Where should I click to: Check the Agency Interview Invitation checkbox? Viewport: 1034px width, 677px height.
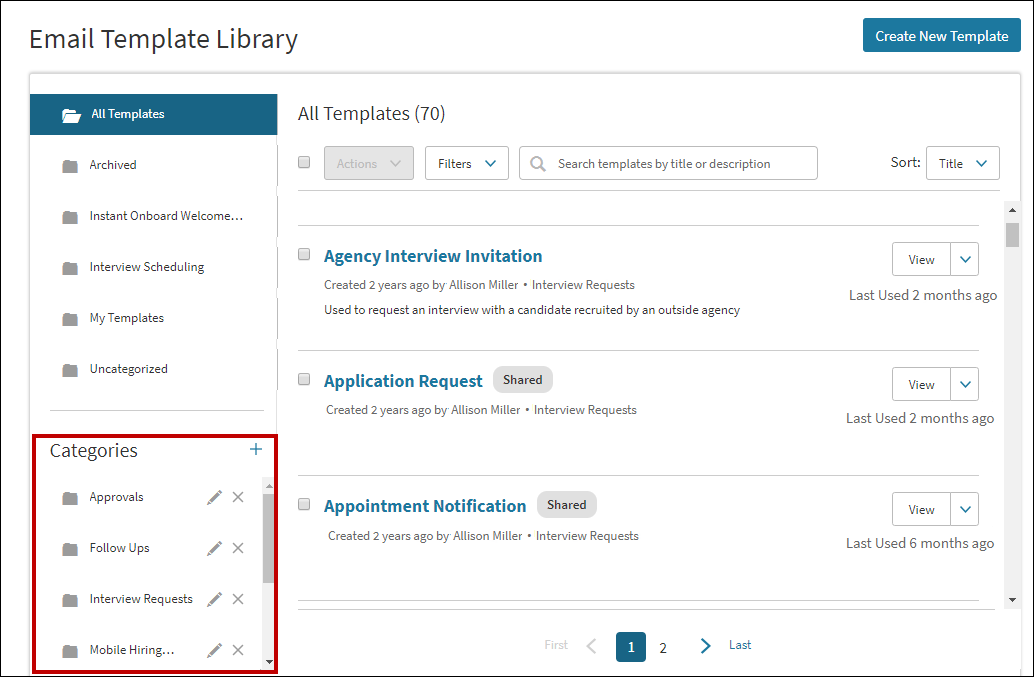pyautogui.click(x=304, y=254)
